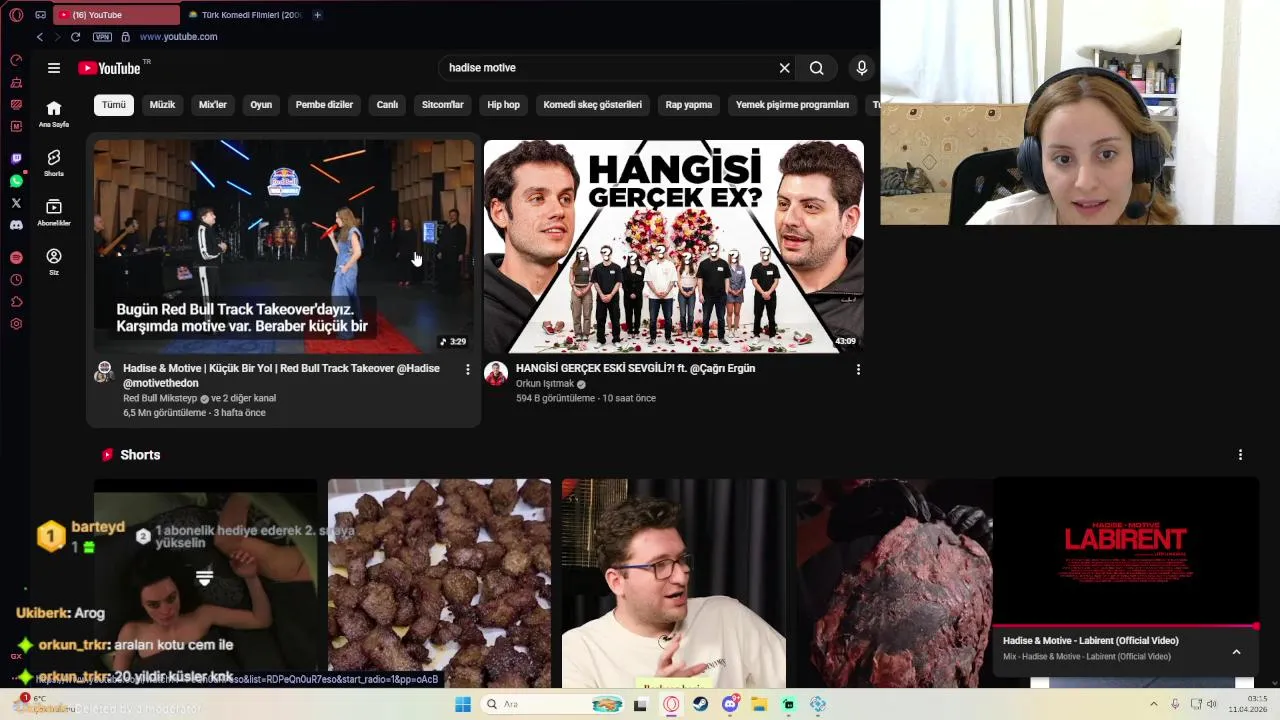The height and width of the screenshot is (720, 1280).
Task: Select Yemek pişirme programları chip
Action: click(x=792, y=105)
